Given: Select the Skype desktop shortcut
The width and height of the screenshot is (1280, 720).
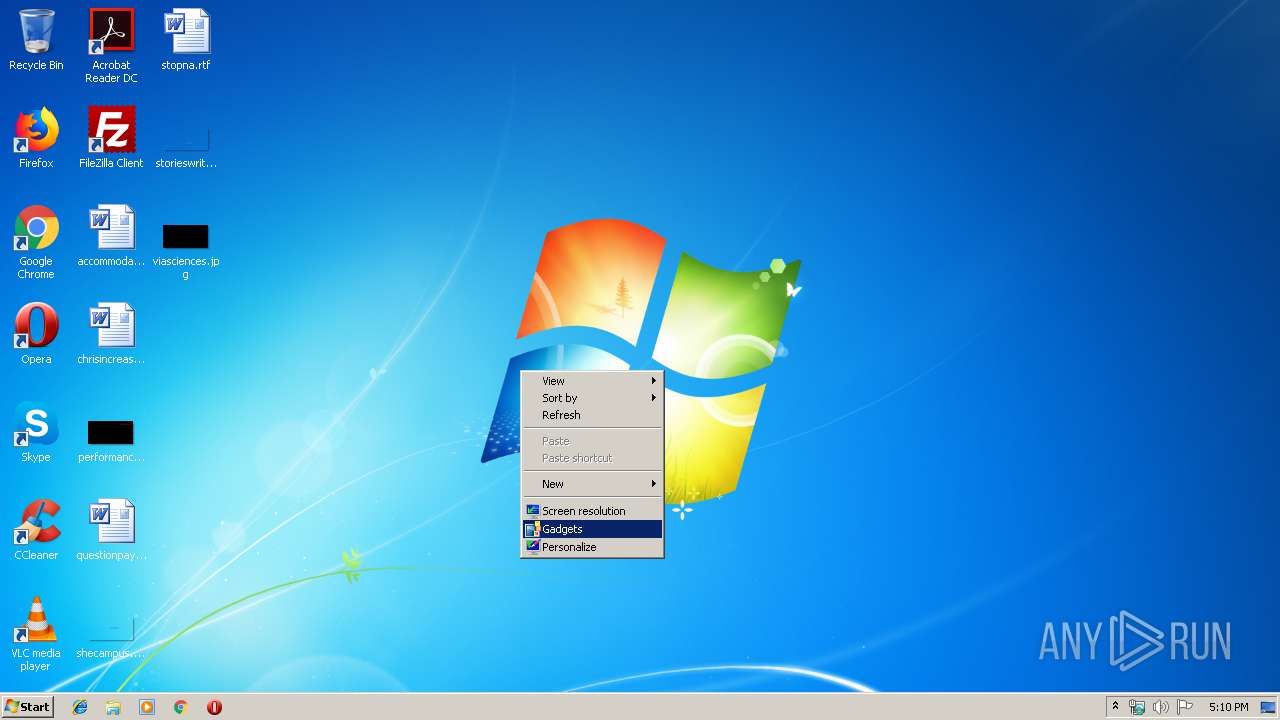Looking at the screenshot, I should pyautogui.click(x=36, y=432).
